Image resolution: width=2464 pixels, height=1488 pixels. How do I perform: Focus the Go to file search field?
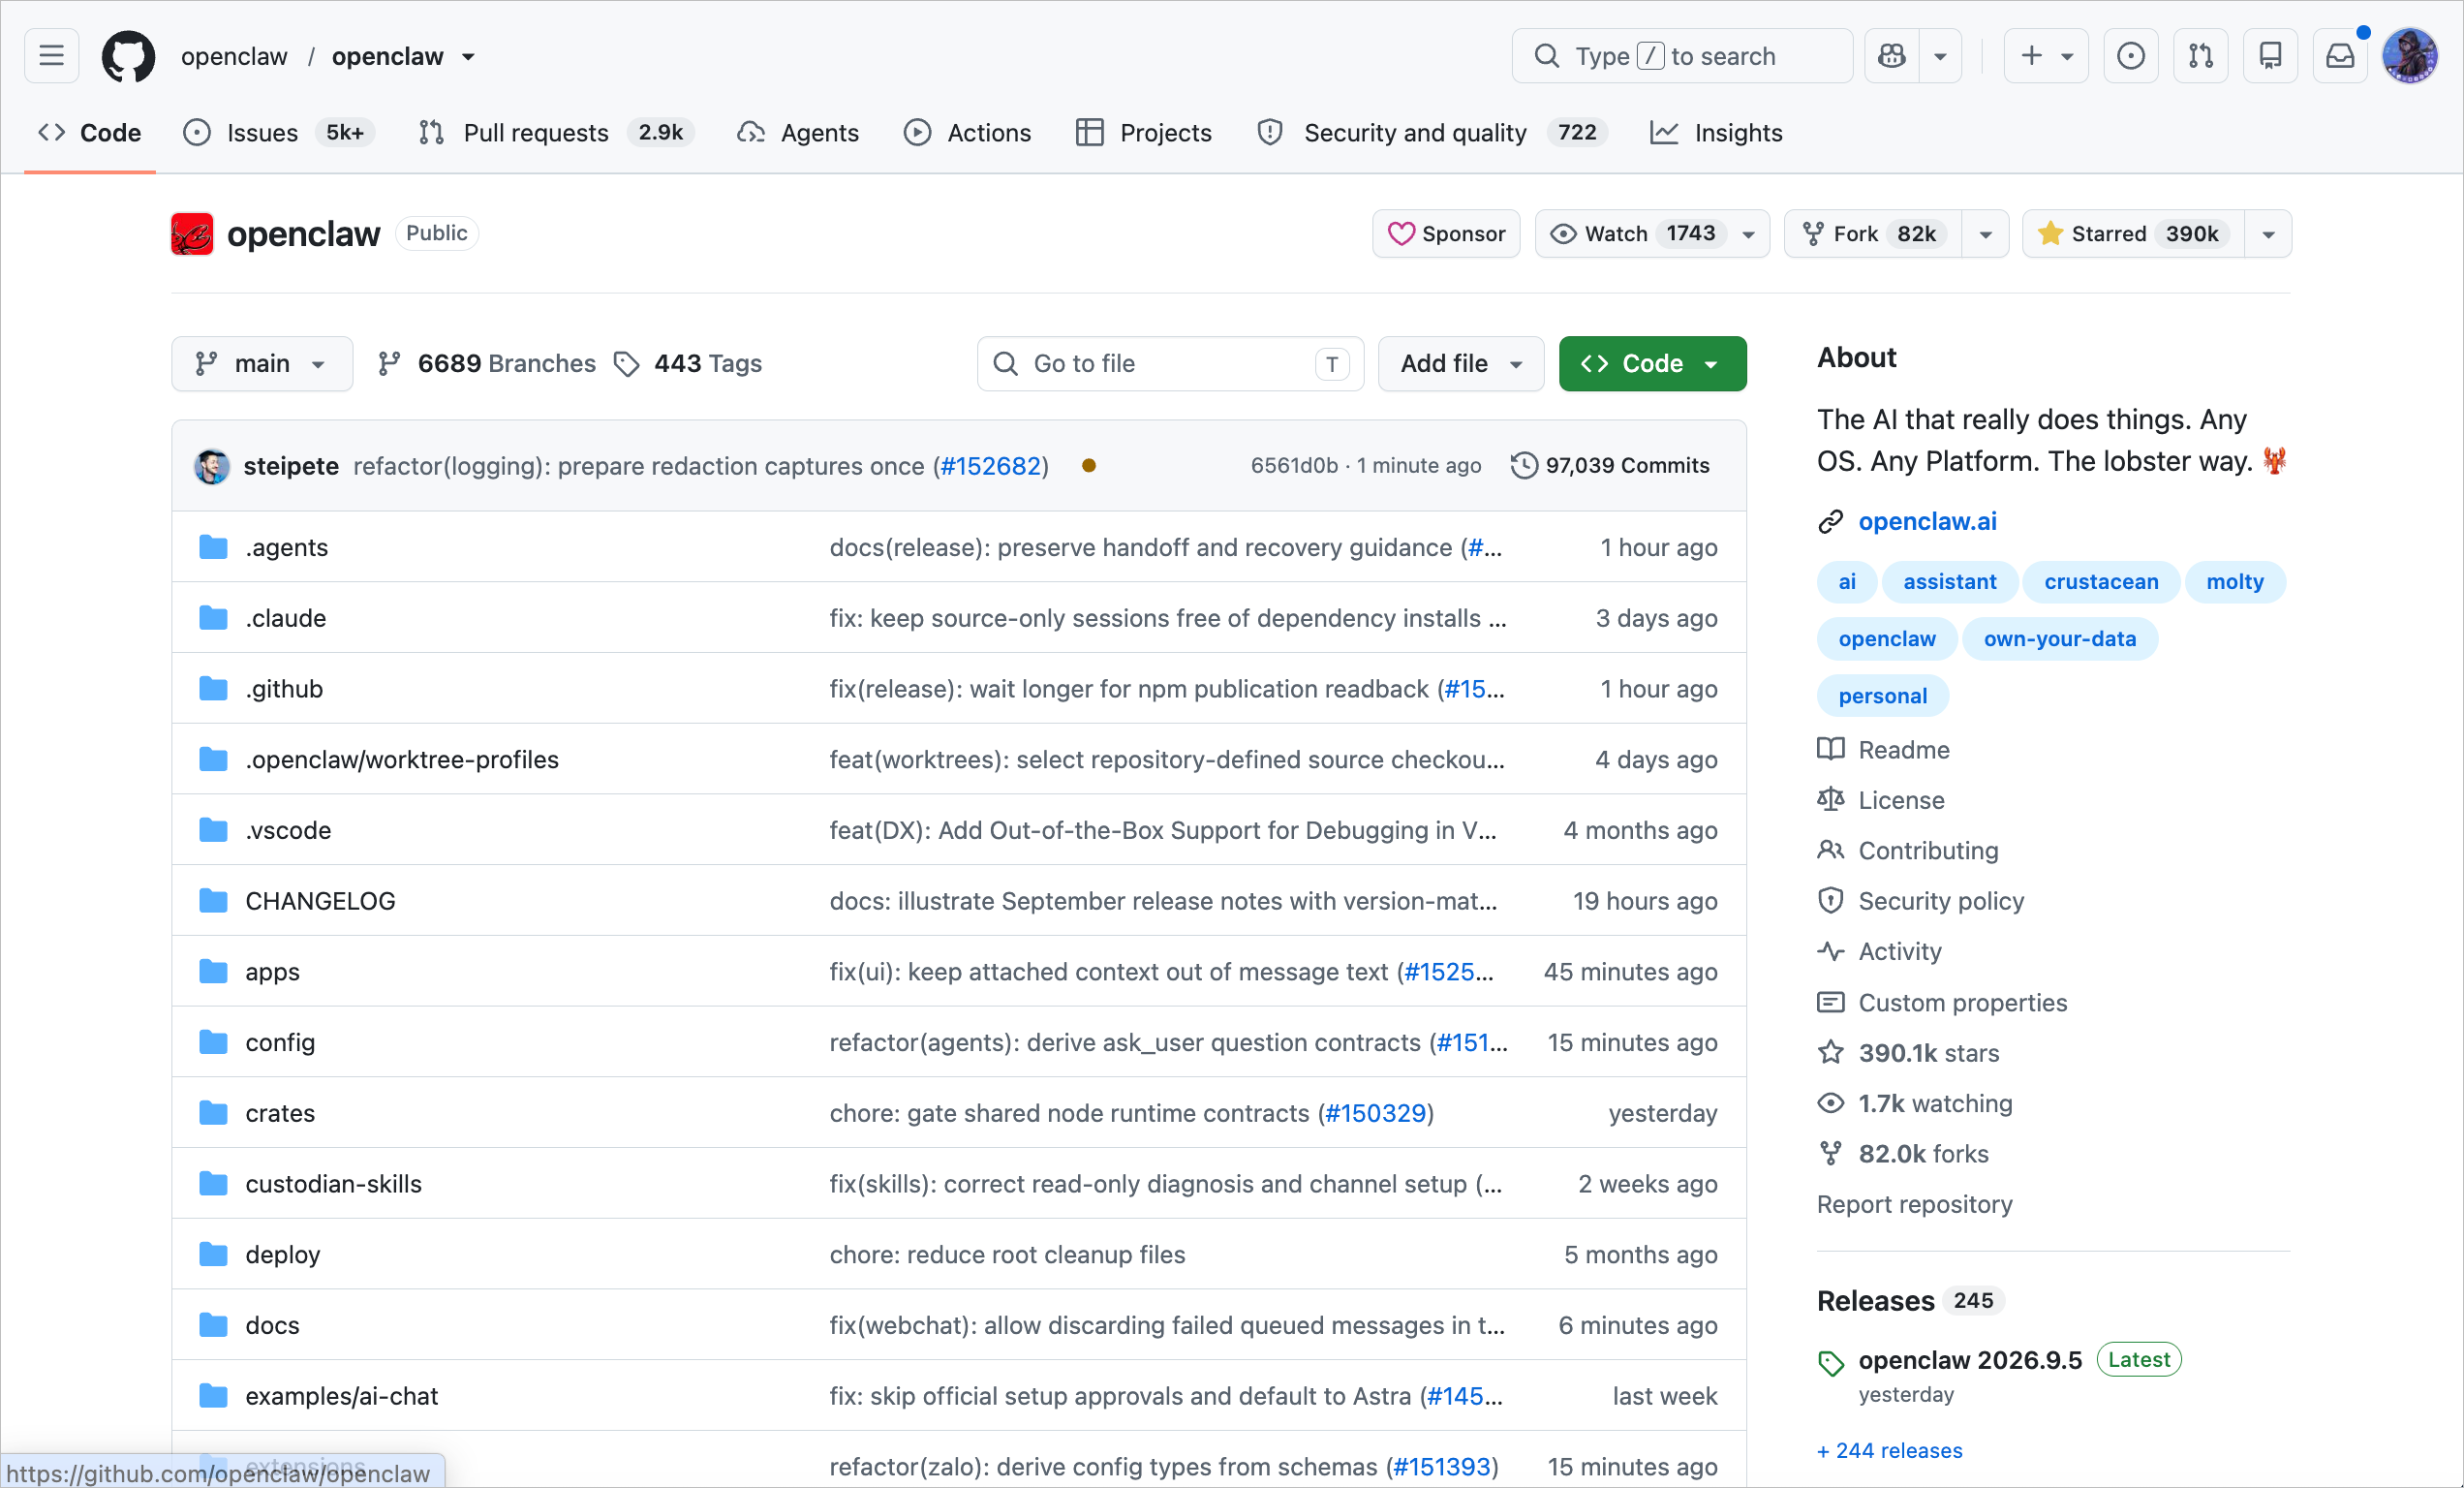(1171, 364)
